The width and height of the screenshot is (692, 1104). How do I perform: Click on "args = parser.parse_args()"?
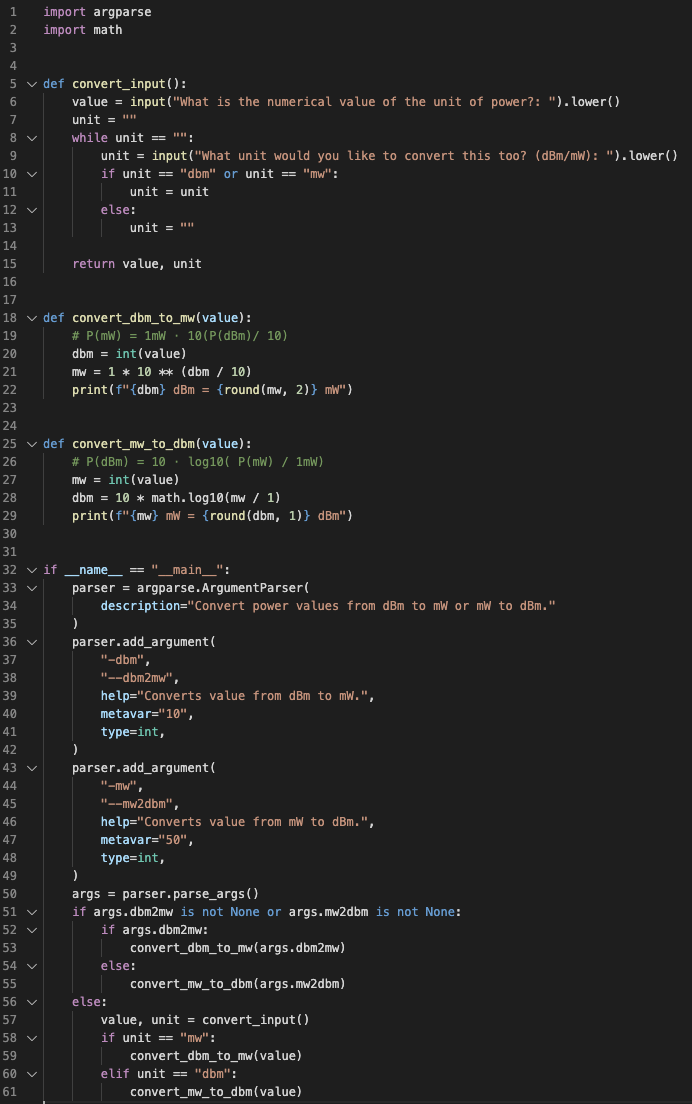tap(165, 894)
